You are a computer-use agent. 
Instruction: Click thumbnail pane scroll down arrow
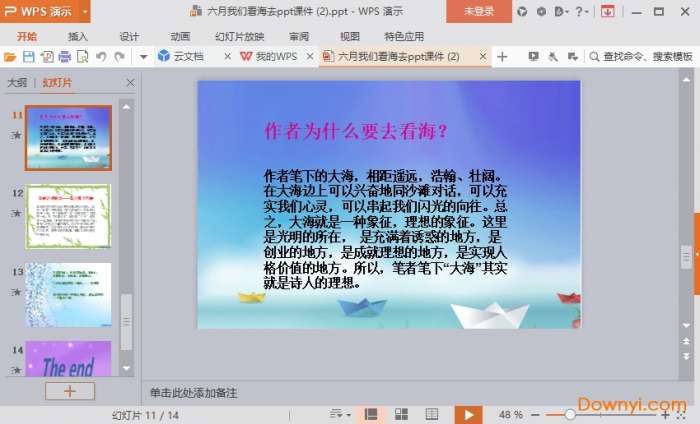point(126,368)
